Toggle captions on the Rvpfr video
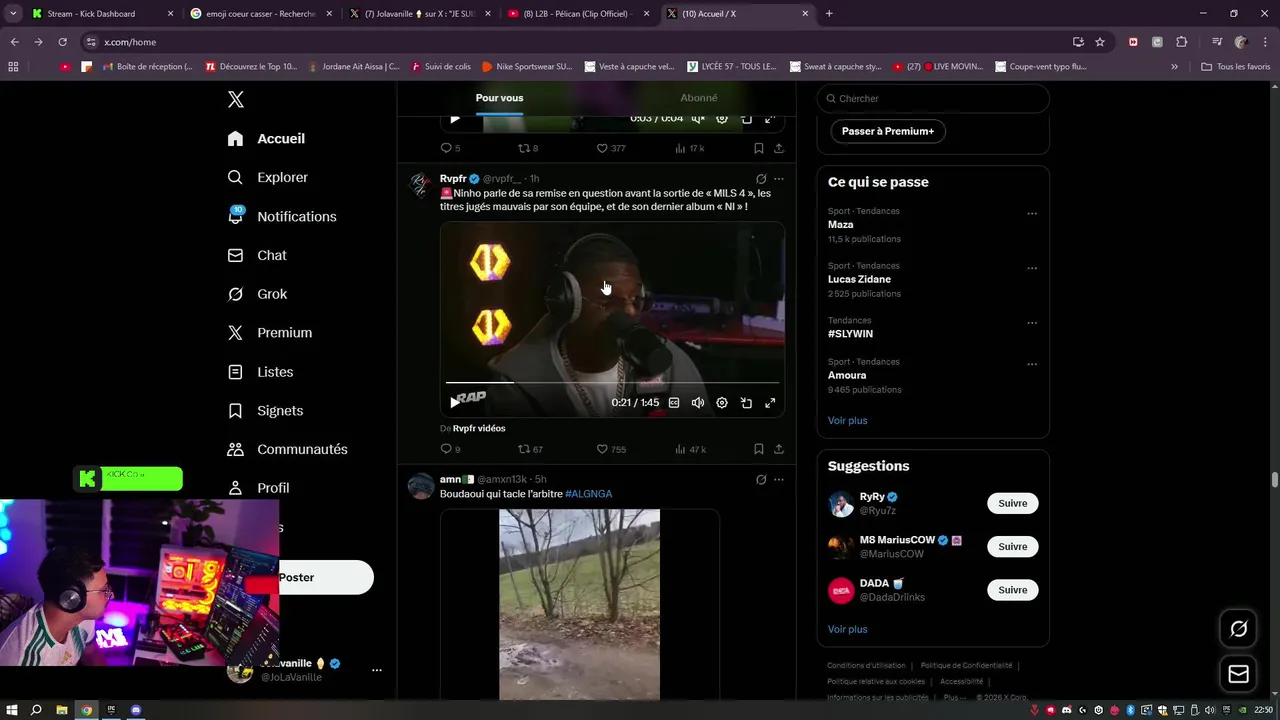Viewport: 1280px width, 720px height. click(x=674, y=403)
